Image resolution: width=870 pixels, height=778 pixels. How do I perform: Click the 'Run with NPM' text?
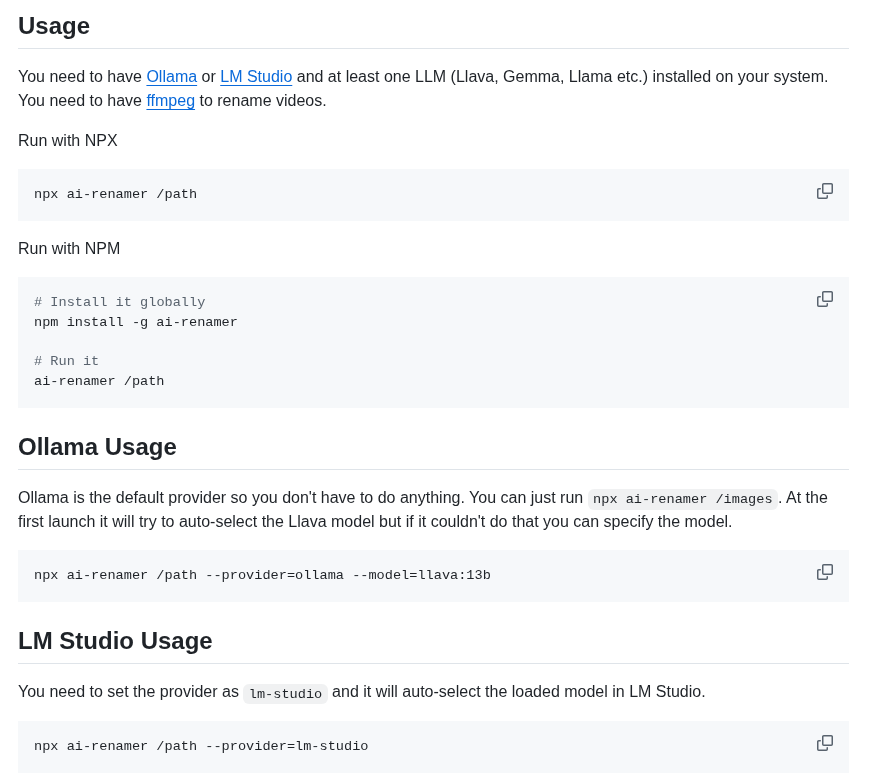pos(69,249)
